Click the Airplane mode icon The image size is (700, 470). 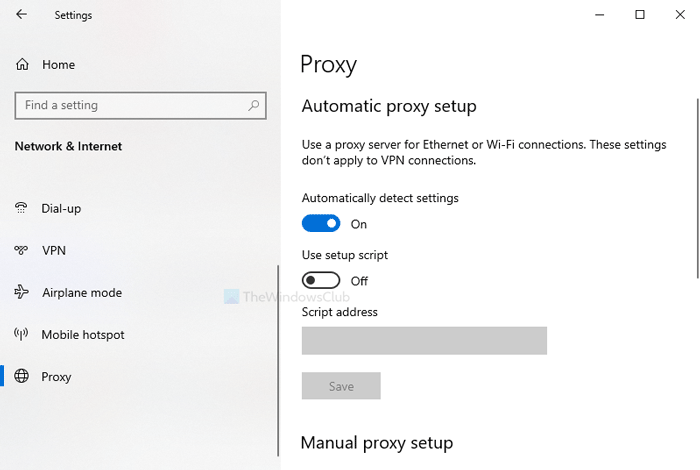pyautogui.click(x=22, y=292)
